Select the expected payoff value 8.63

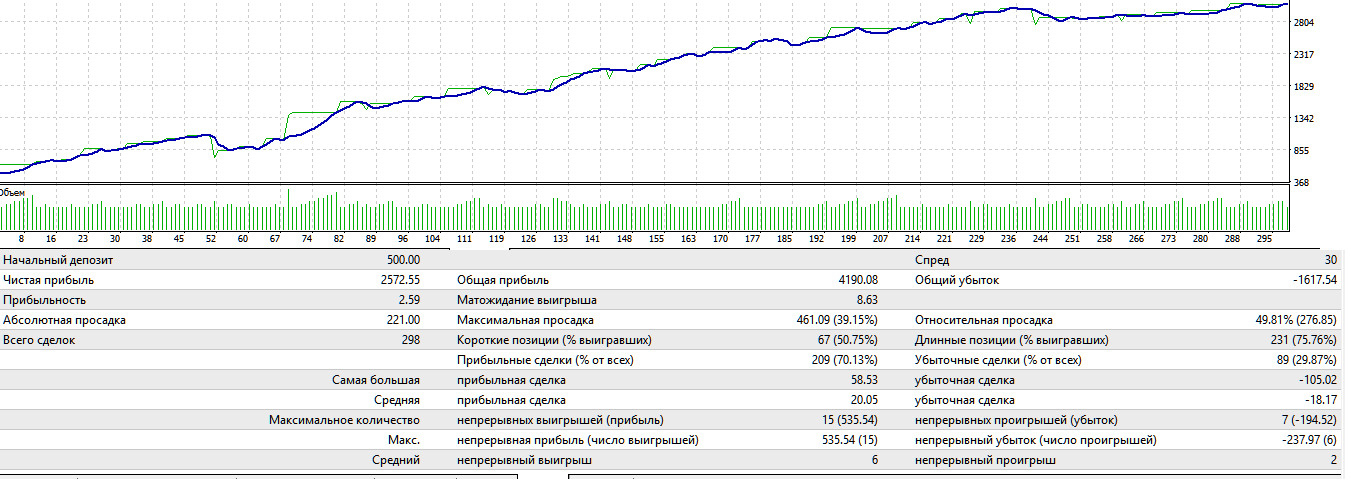866,300
